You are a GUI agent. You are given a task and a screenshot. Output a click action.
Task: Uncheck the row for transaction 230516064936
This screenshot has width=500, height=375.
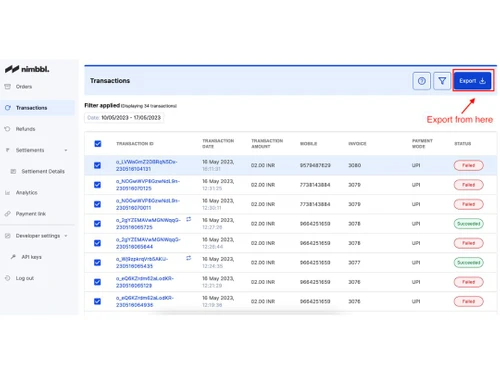97,301
